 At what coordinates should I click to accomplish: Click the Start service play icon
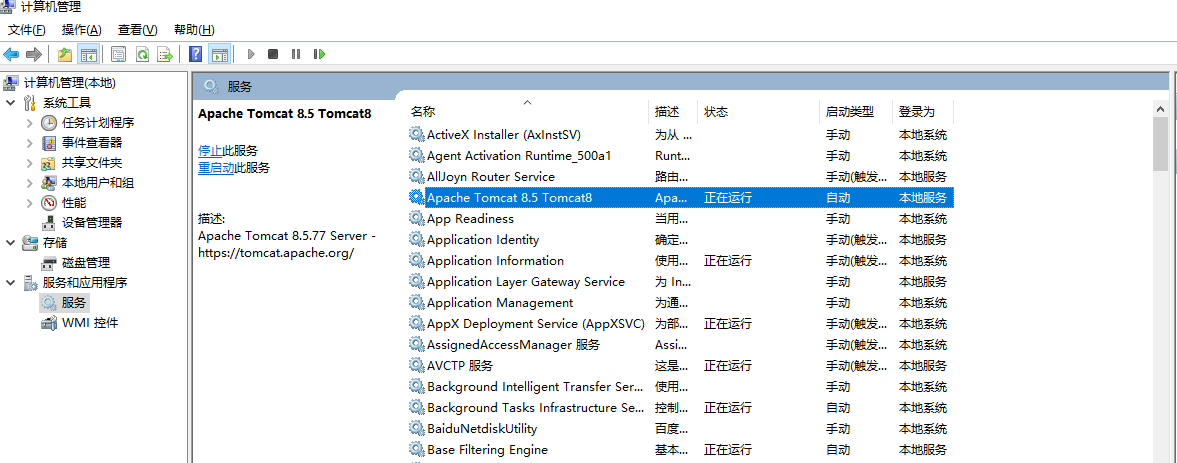coord(251,54)
